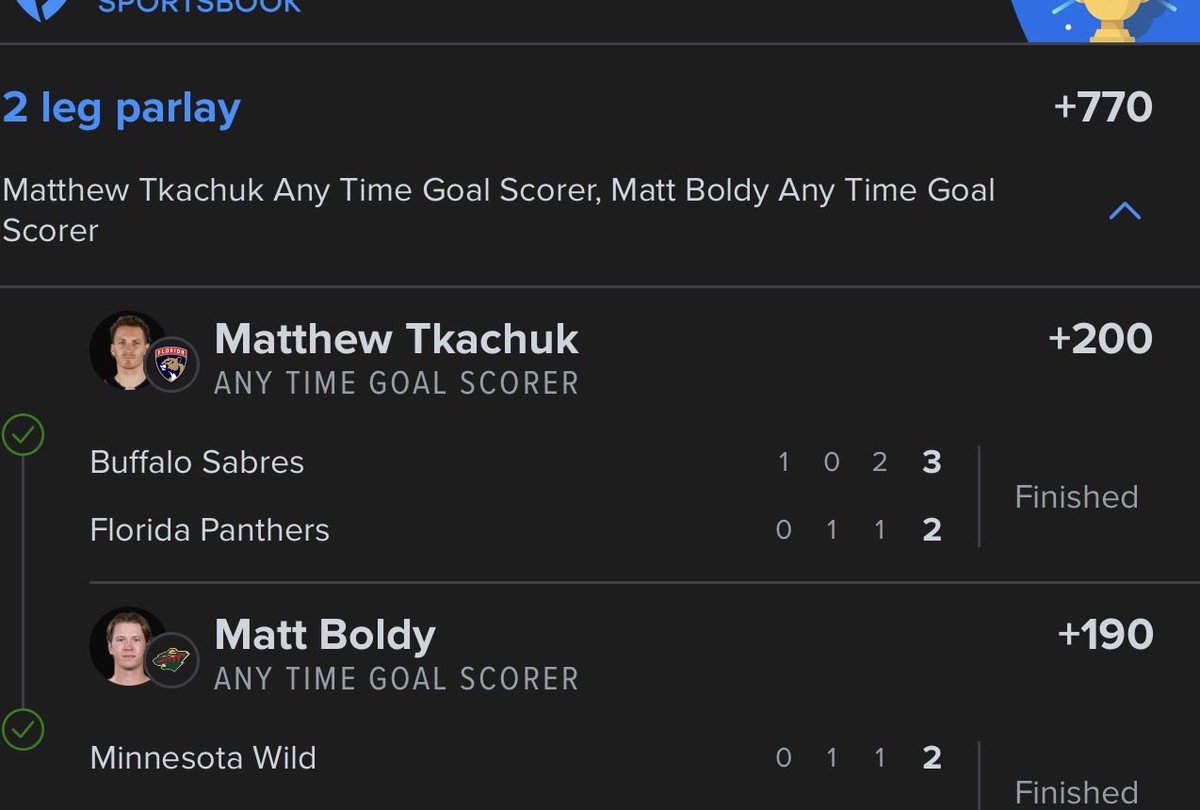Tap the Minnesota Wild team logo badge
This screenshot has width=1200, height=810.
(172, 659)
